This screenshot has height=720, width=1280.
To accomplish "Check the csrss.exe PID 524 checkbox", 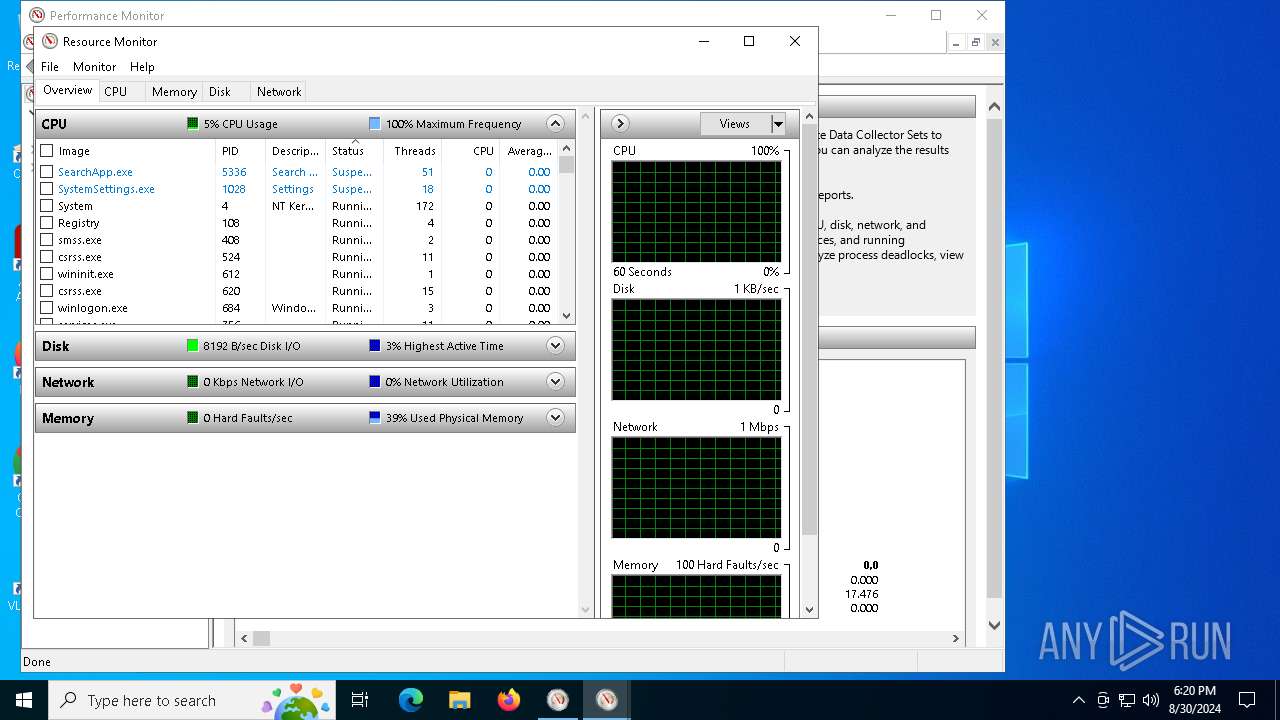I will pos(46,257).
